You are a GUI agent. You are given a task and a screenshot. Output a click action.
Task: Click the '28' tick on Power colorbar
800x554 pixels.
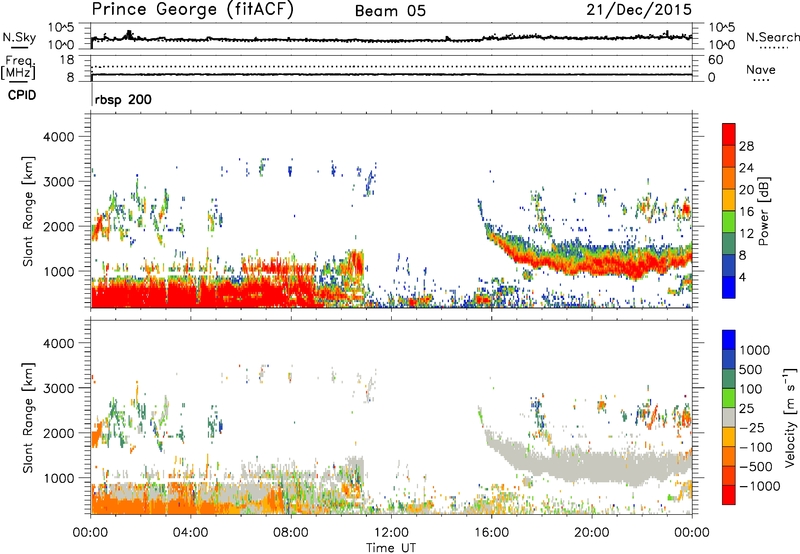(x=746, y=146)
